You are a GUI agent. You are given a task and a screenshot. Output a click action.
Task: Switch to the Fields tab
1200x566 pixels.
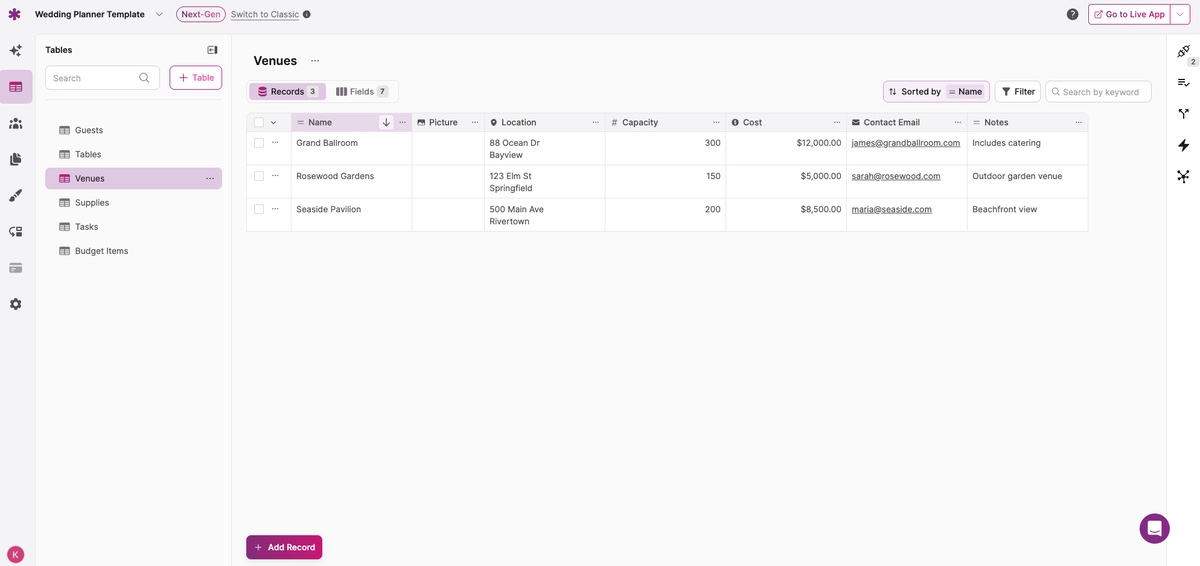[x=362, y=92]
